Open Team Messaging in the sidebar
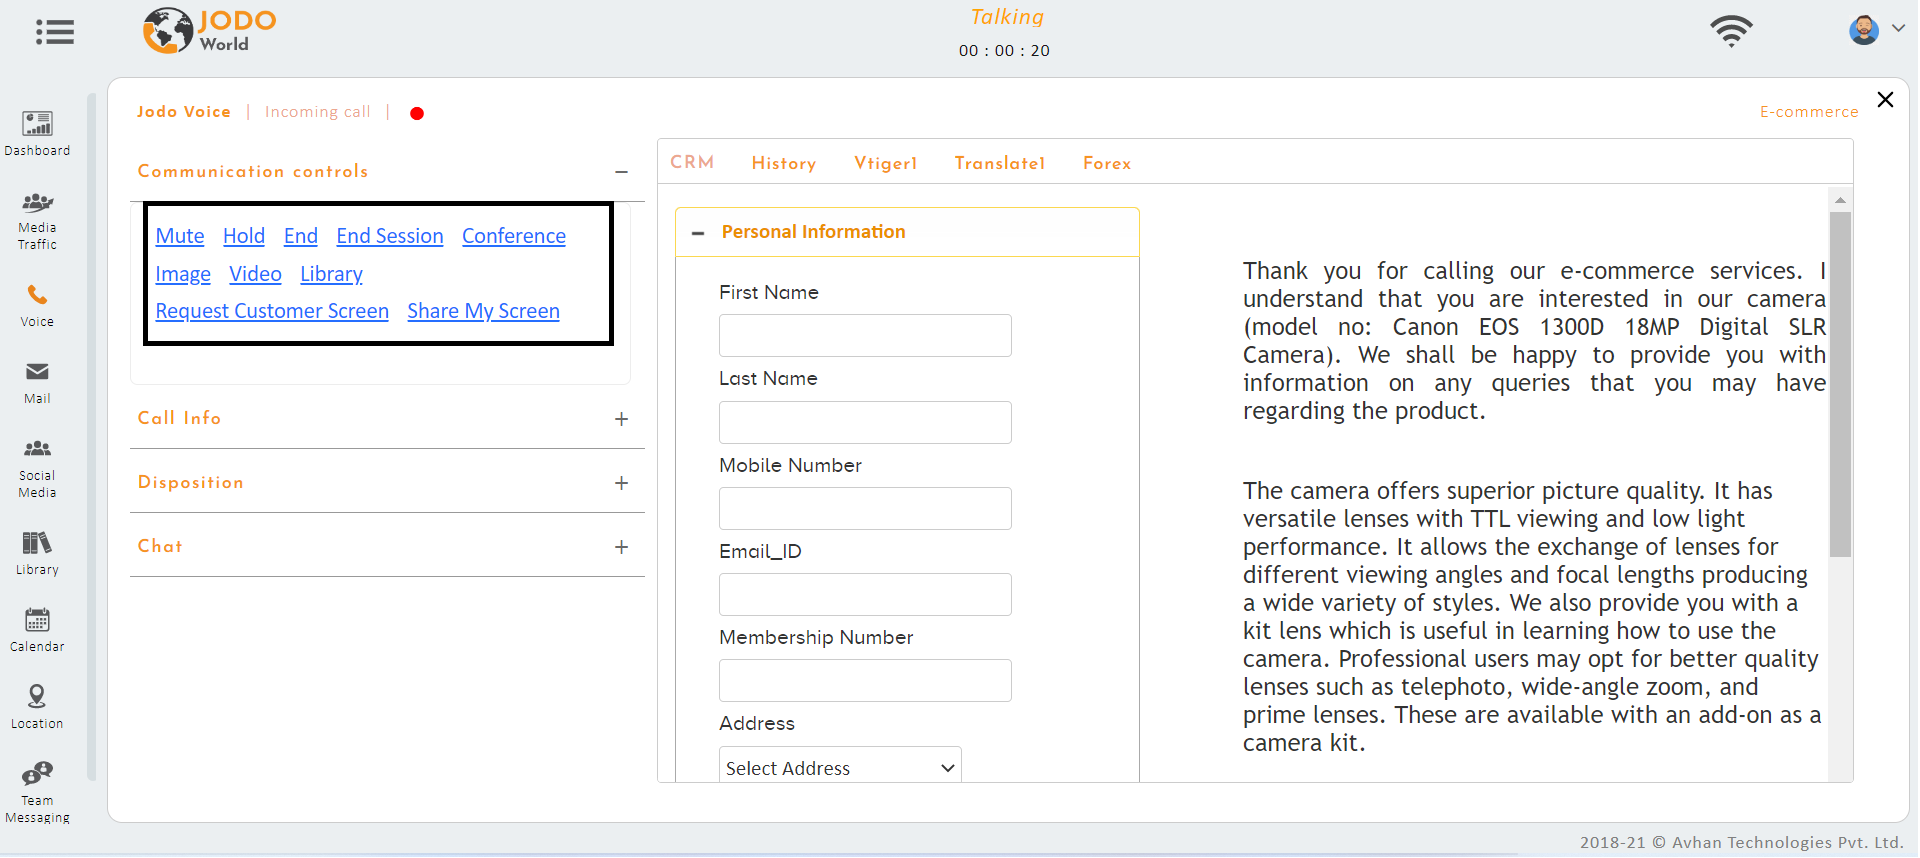Viewport: 1920px width, 858px height. click(x=37, y=792)
